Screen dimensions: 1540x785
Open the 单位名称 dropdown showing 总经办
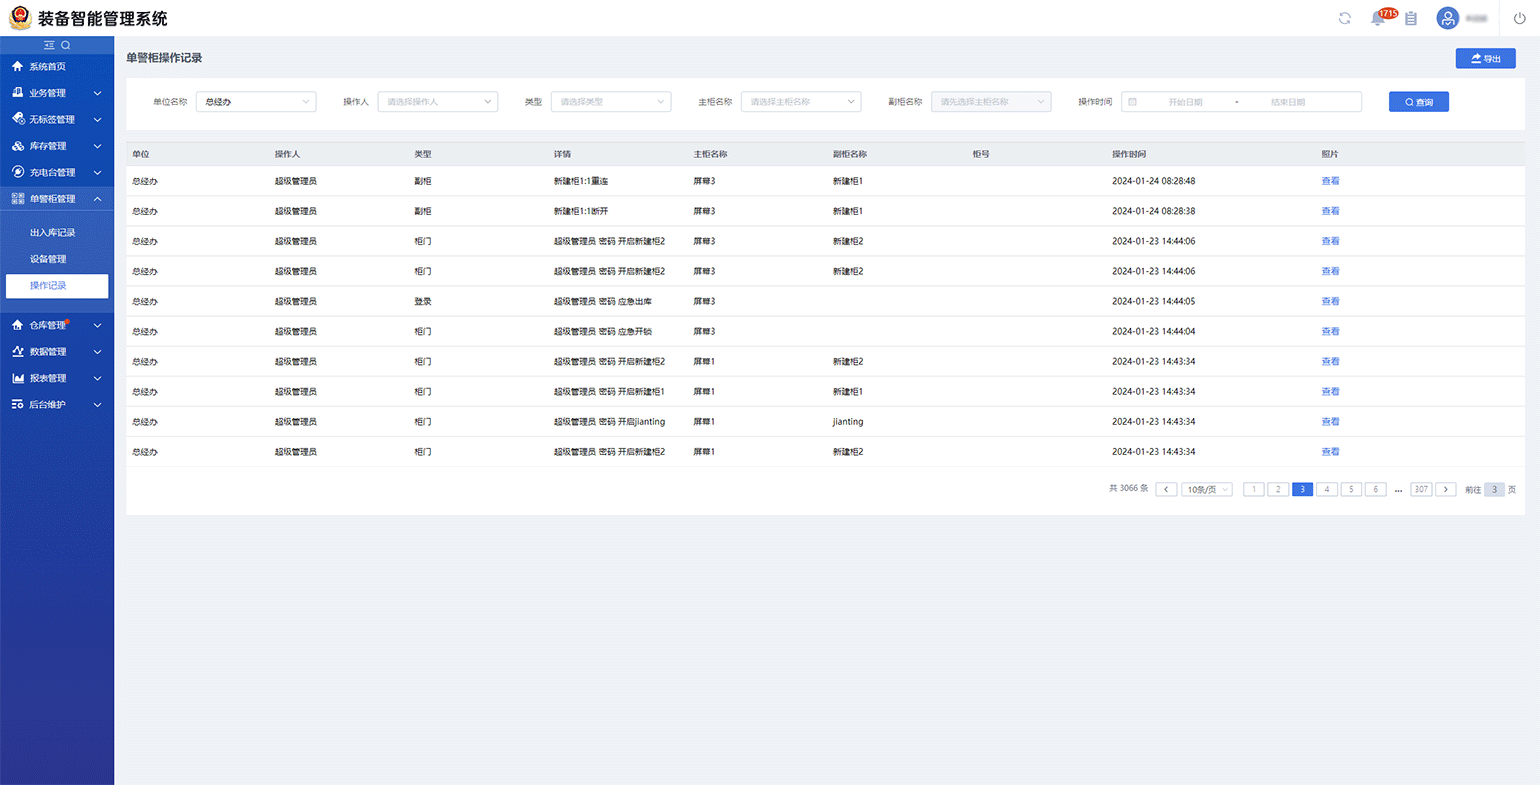(x=256, y=102)
